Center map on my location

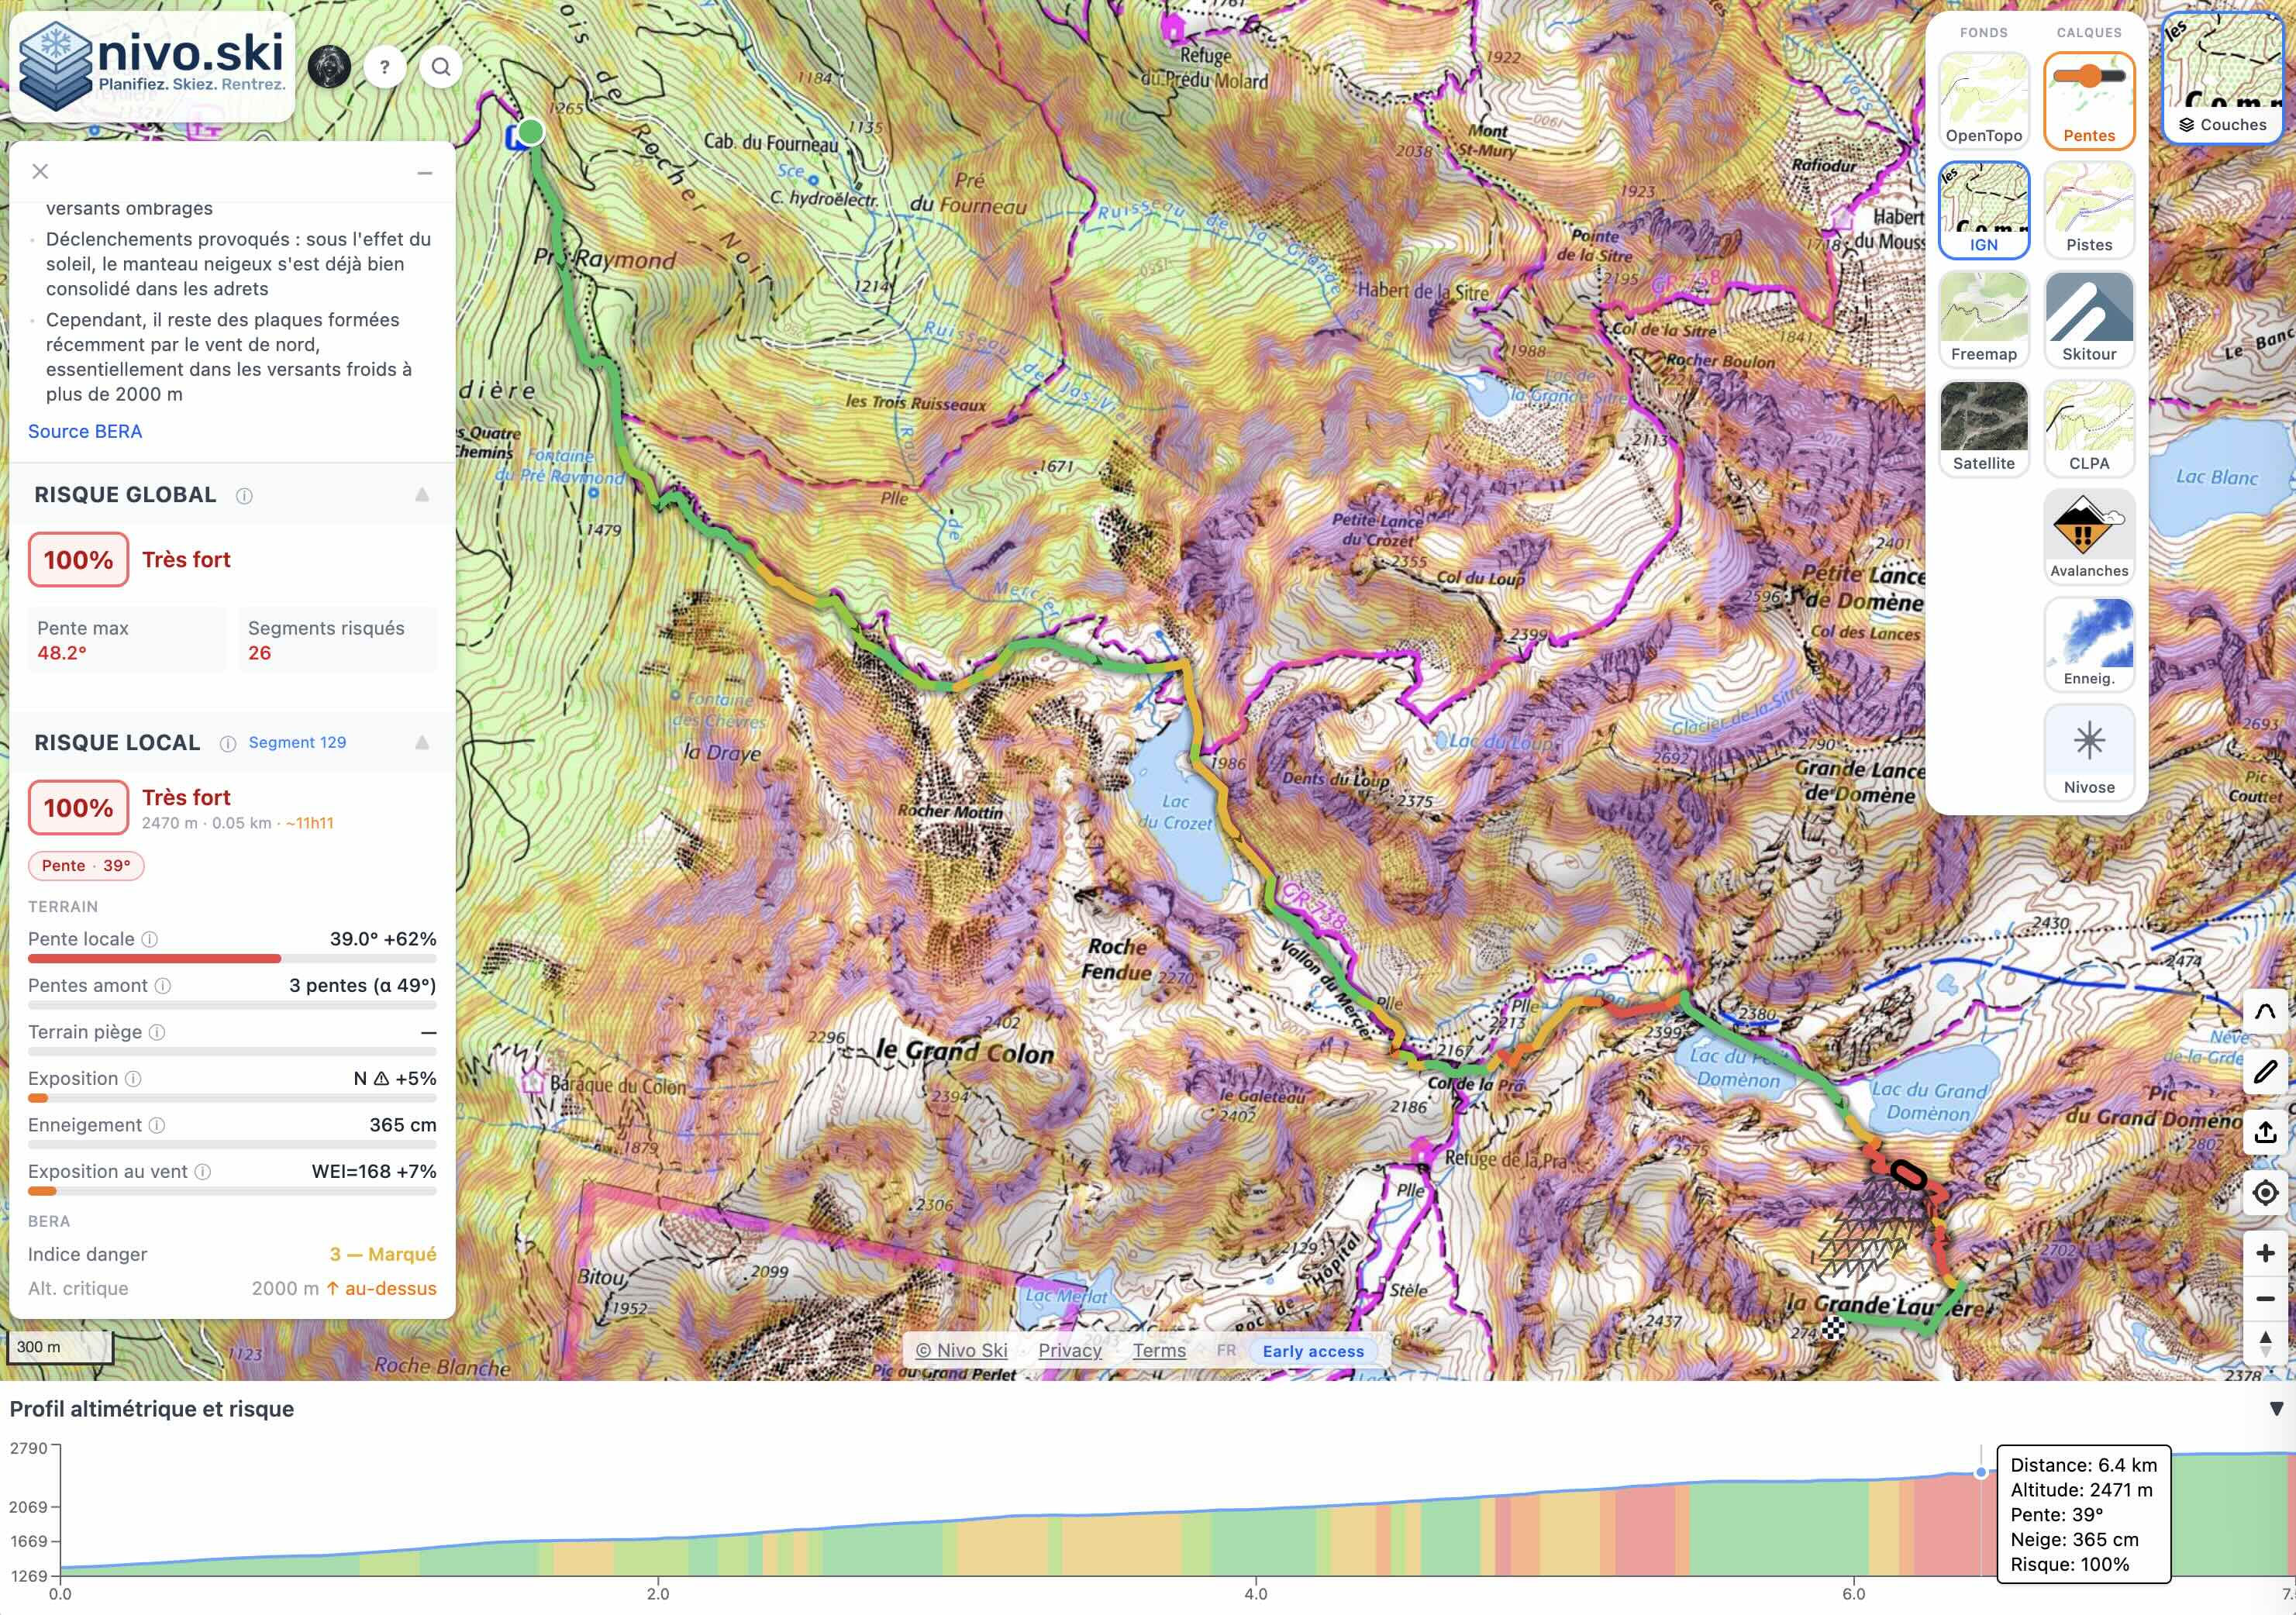pos(2265,1192)
